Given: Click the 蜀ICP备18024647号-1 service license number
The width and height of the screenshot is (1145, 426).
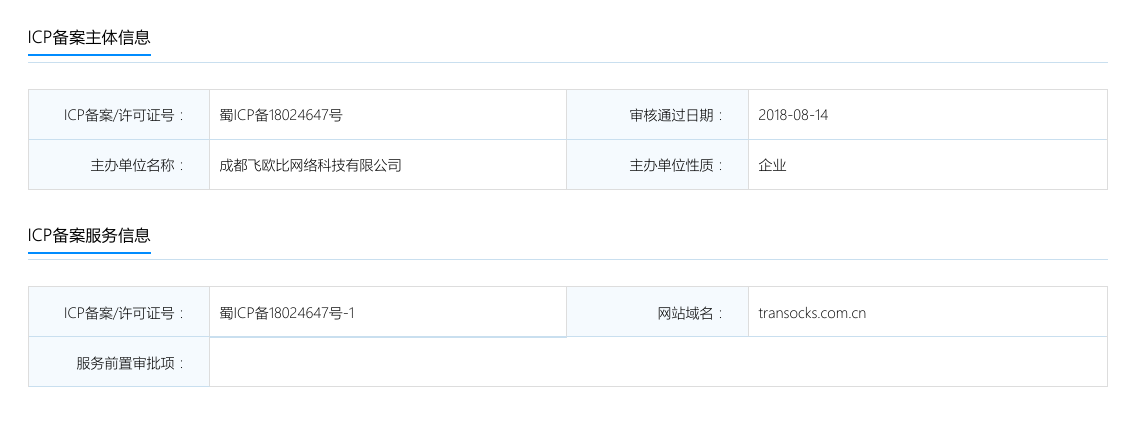Looking at the screenshot, I should click(x=287, y=313).
